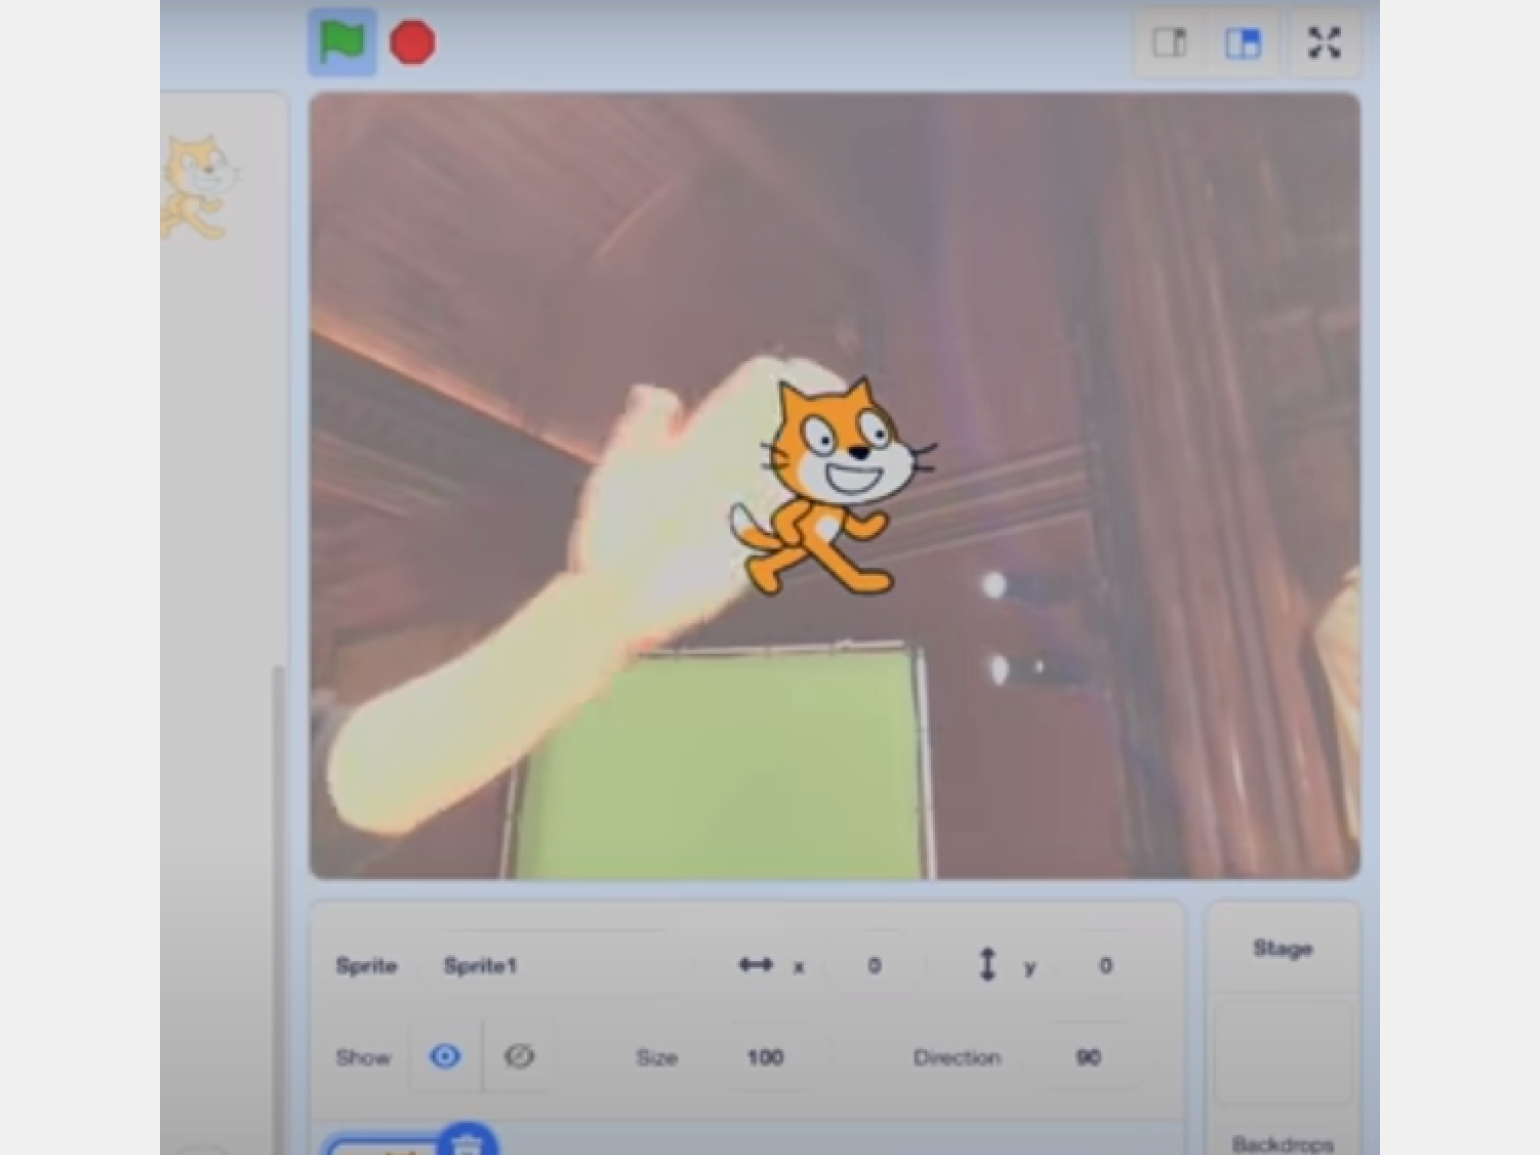Click the vertical y arrows icon

click(987, 965)
